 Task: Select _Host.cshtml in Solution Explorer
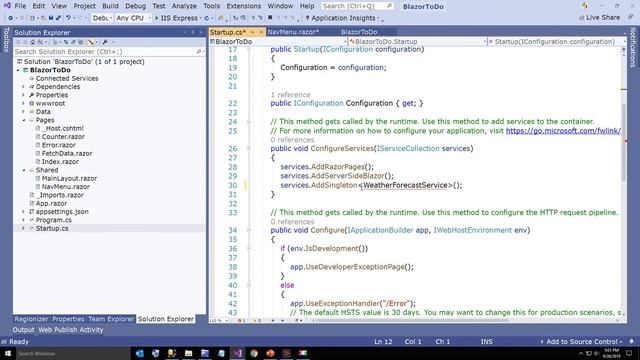click(62, 128)
